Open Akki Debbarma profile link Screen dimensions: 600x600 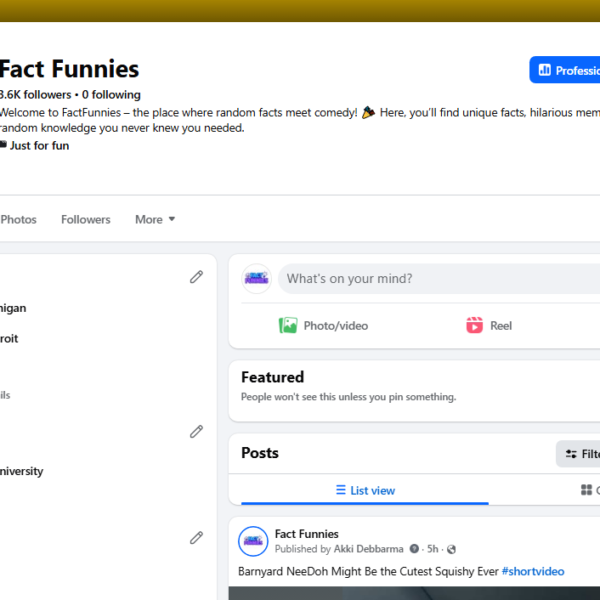(368, 549)
